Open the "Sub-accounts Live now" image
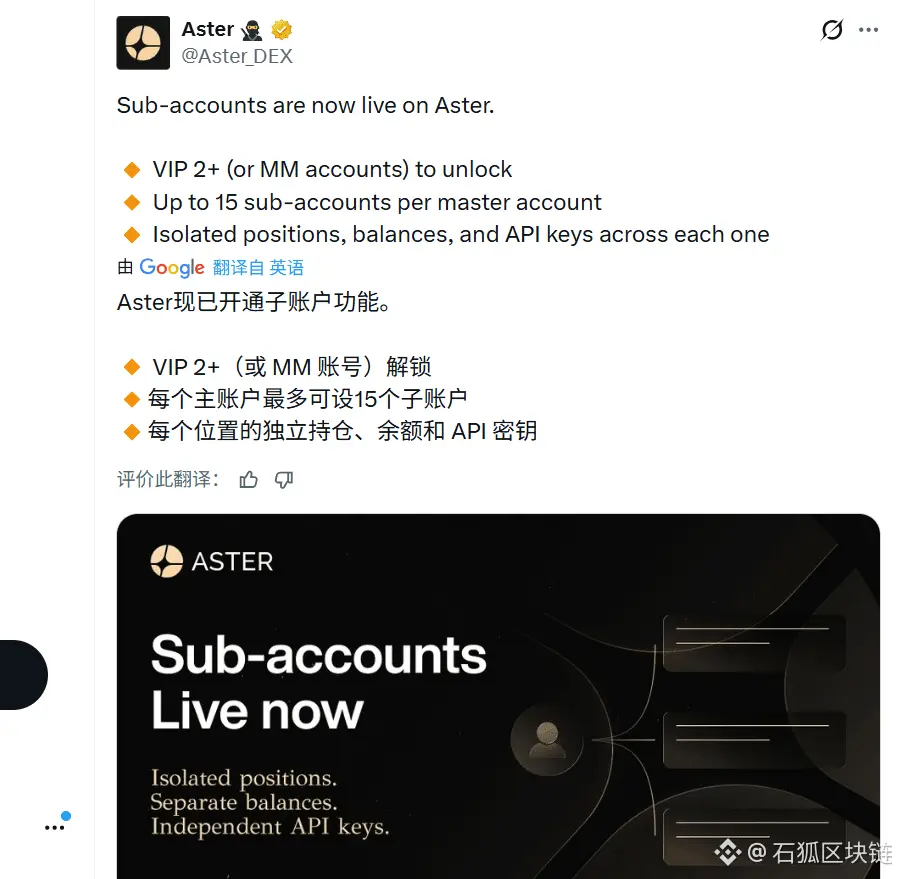The height and width of the screenshot is (879, 900). (498, 696)
